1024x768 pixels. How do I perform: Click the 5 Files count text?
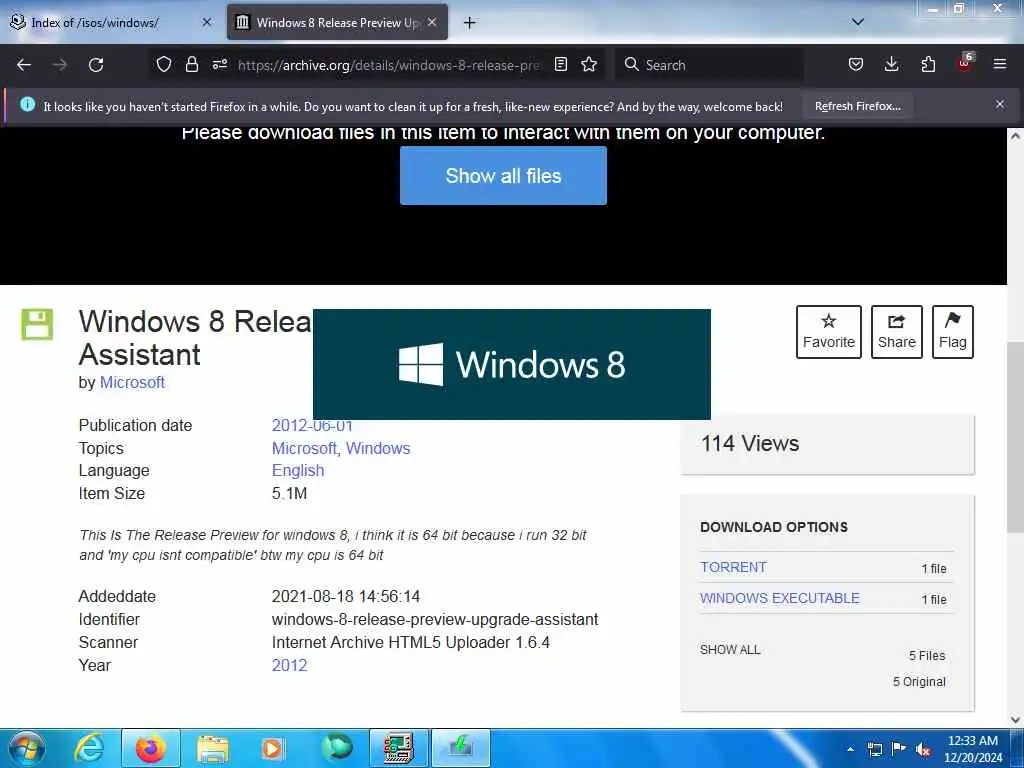(927, 656)
